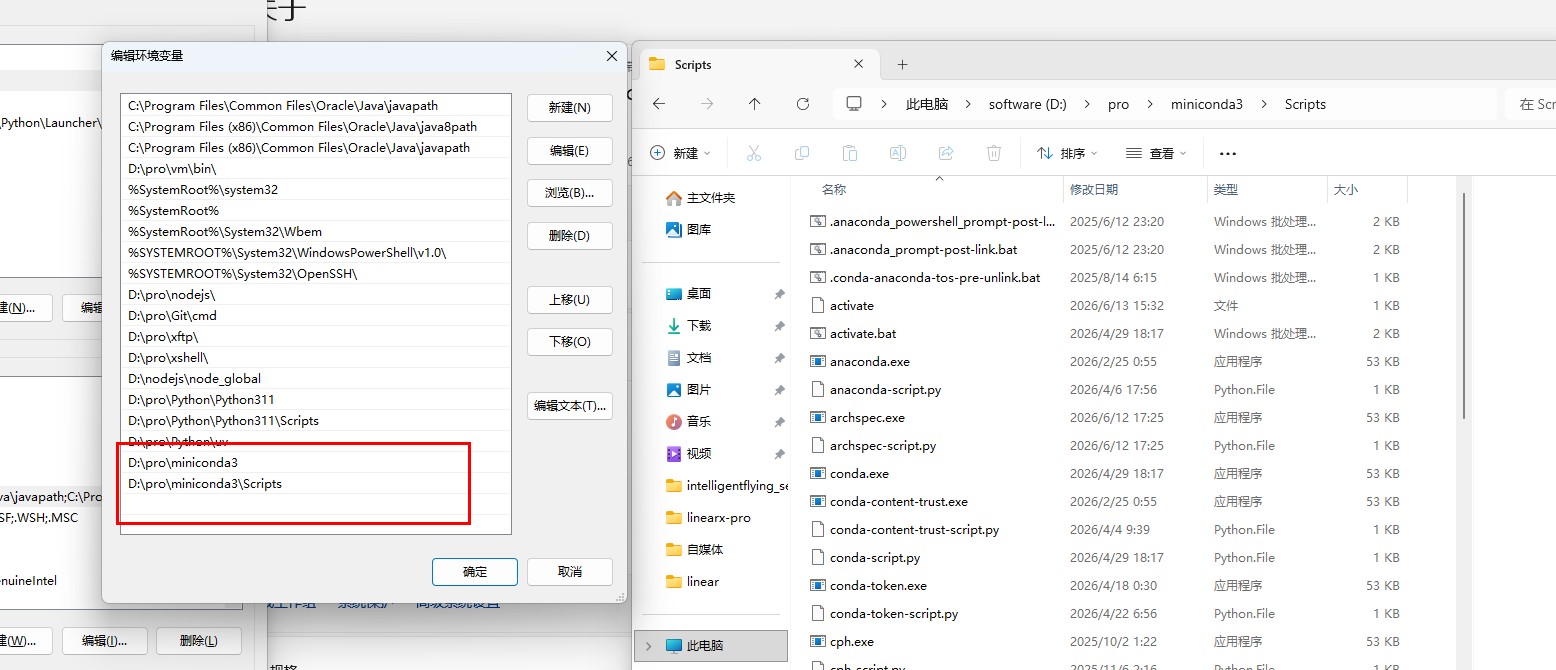Click the pro breadcrumb
Screen dimensions: 1556x670
coord(1118,104)
